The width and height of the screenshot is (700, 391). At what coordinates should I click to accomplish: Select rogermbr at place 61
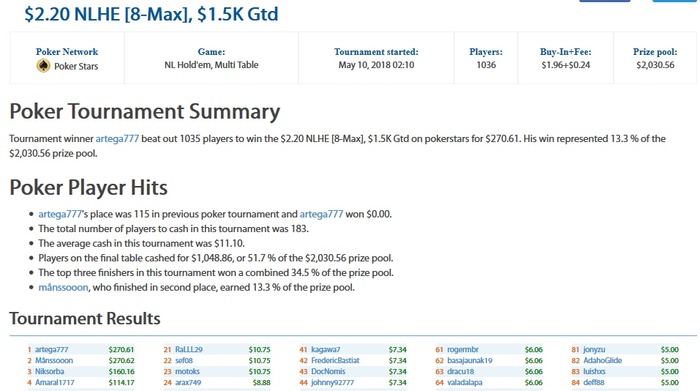(x=462, y=349)
